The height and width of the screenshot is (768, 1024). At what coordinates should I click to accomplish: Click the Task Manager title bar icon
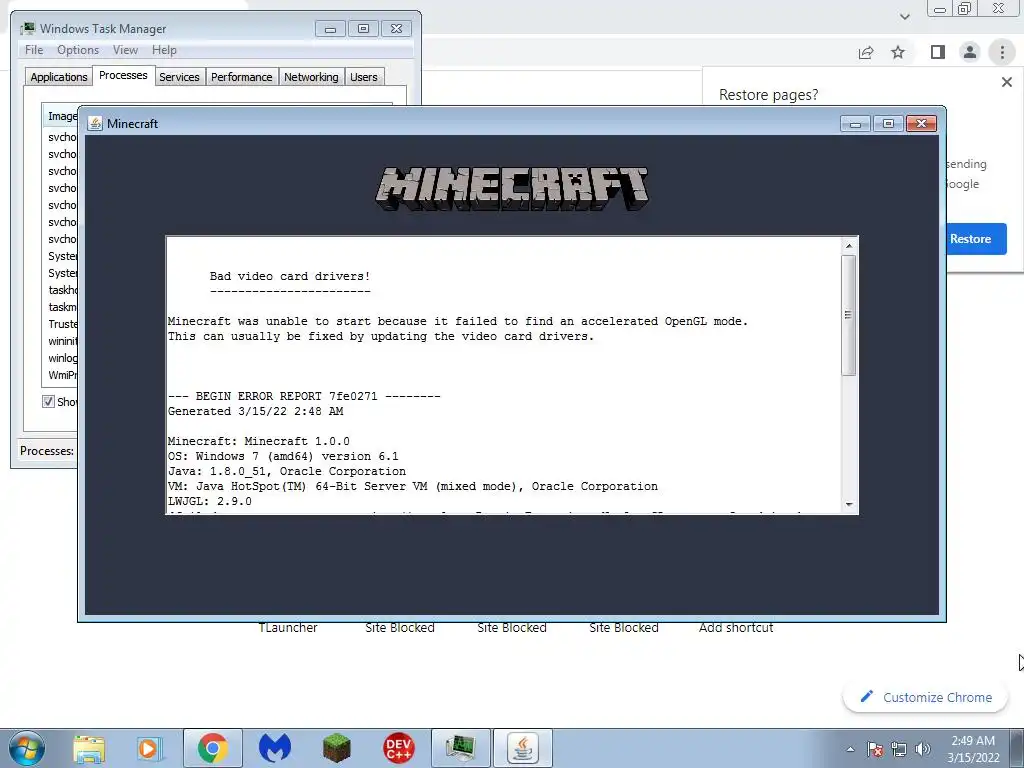pos(27,29)
